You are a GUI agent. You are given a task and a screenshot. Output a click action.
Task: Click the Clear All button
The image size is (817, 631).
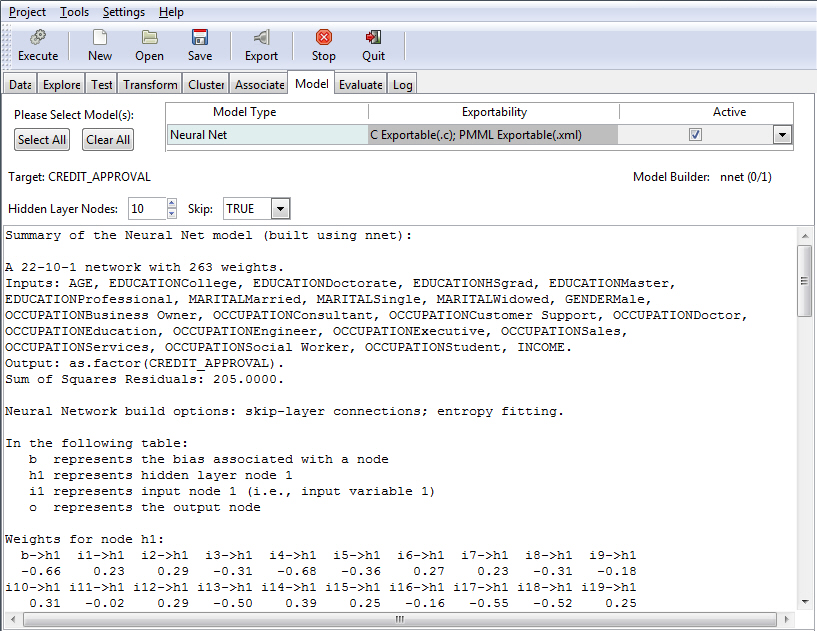pos(108,140)
